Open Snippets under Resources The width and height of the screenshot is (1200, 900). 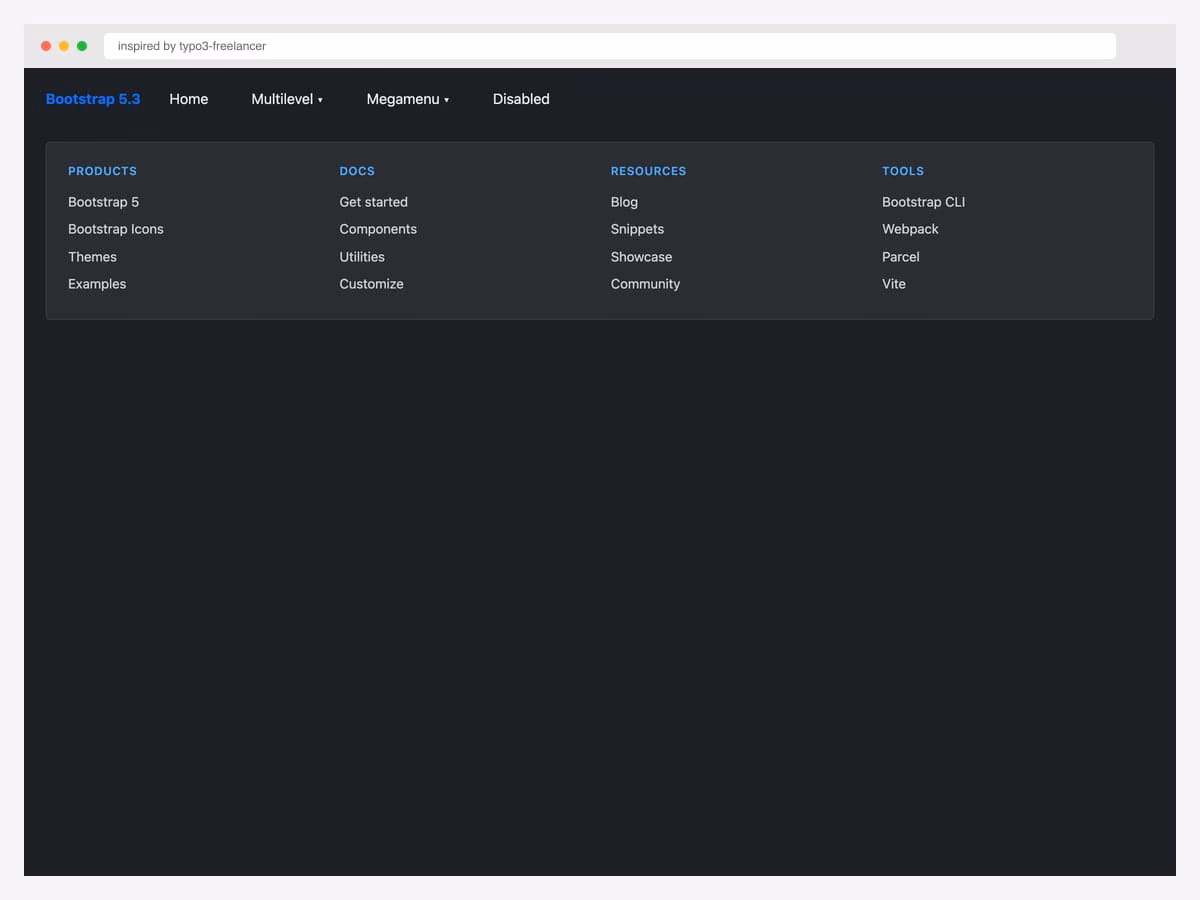tap(638, 229)
